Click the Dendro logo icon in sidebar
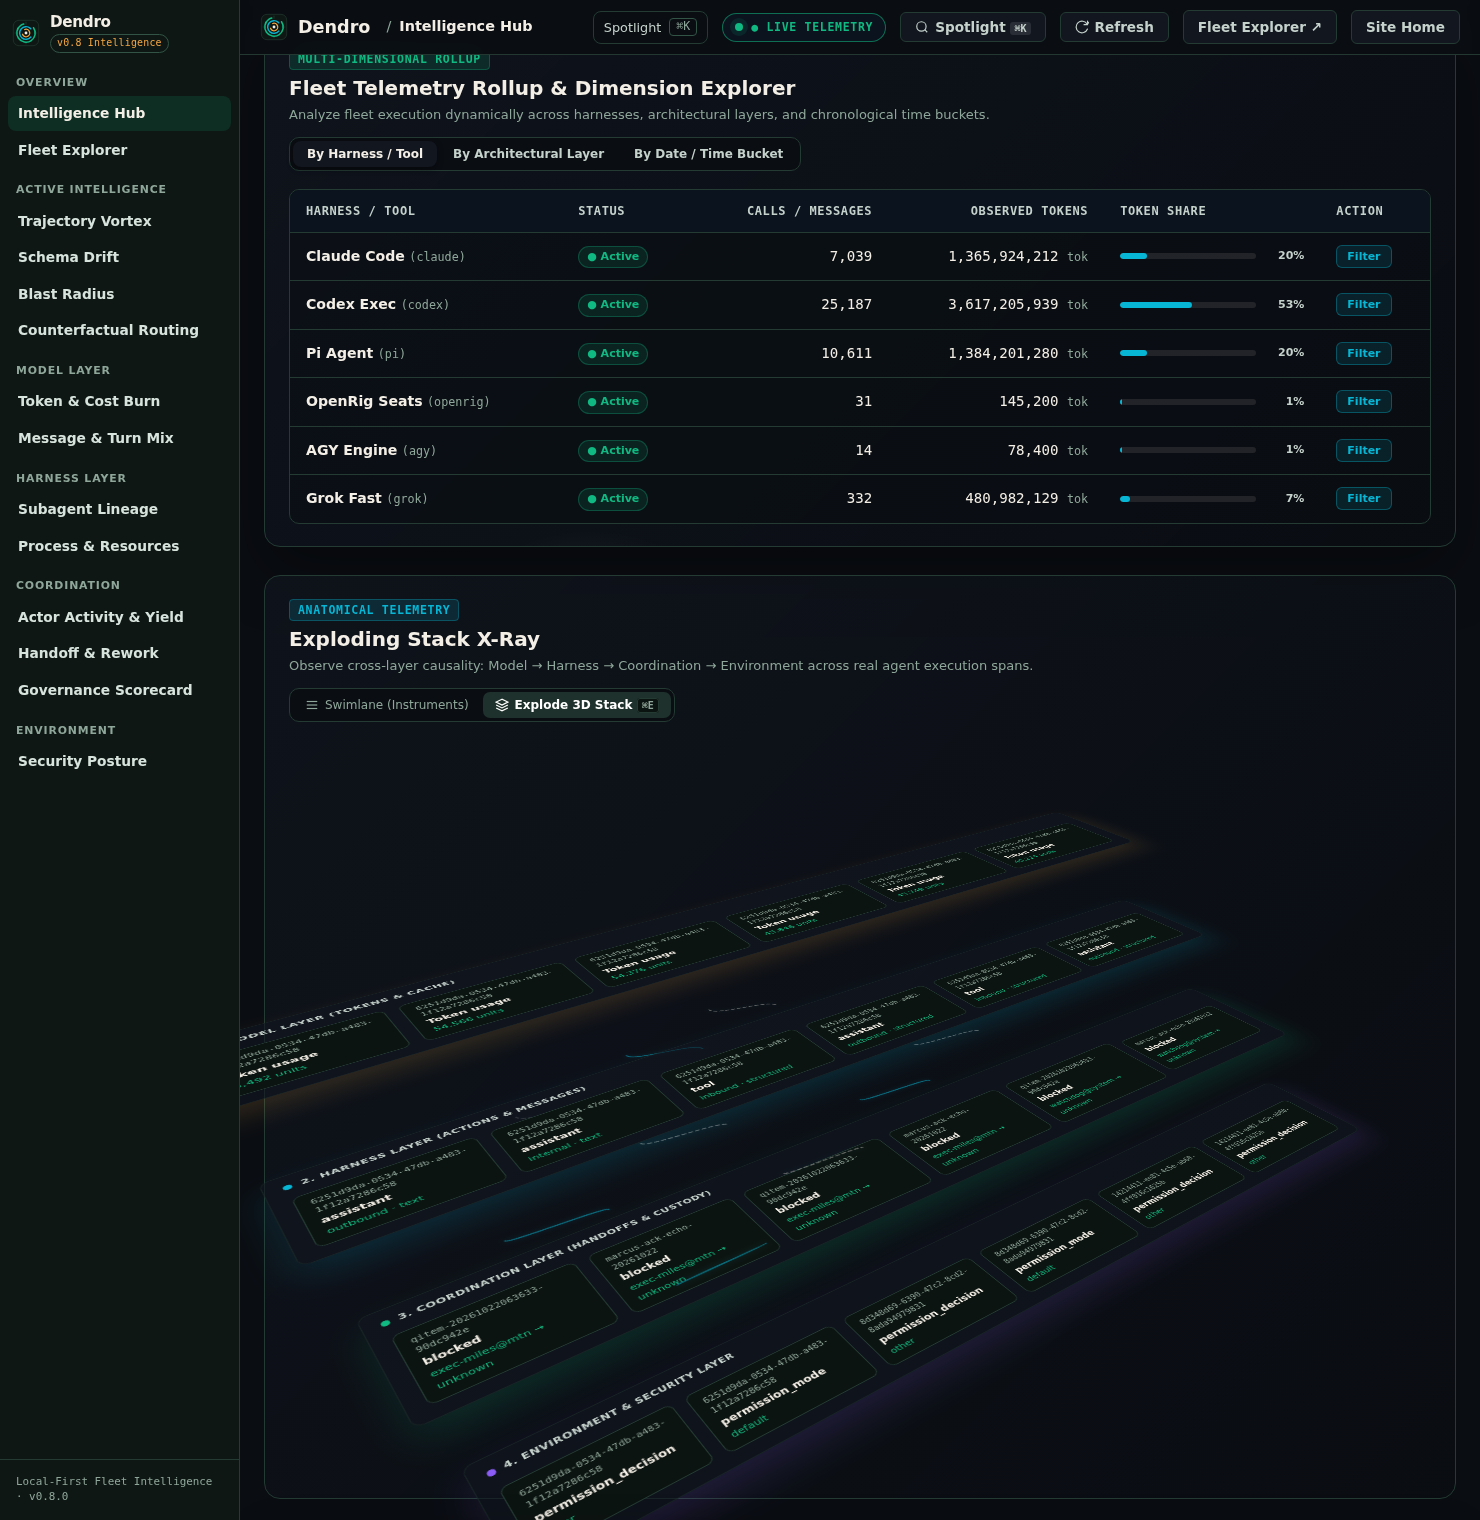The height and width of the screenshot is (1520, 1480). 26,32
